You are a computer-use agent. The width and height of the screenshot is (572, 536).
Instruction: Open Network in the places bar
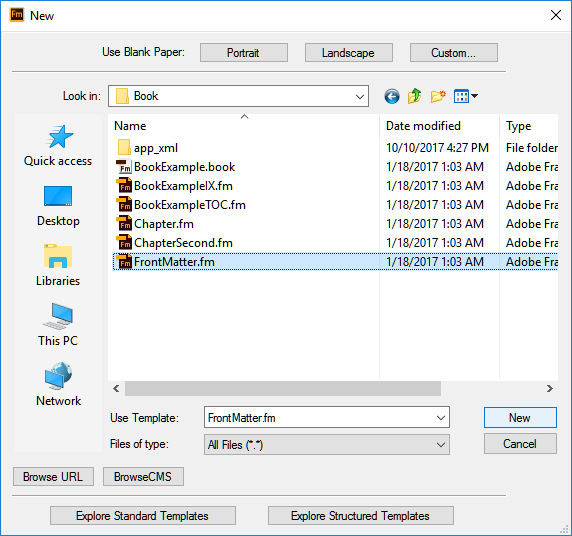[x=58, y=385]
